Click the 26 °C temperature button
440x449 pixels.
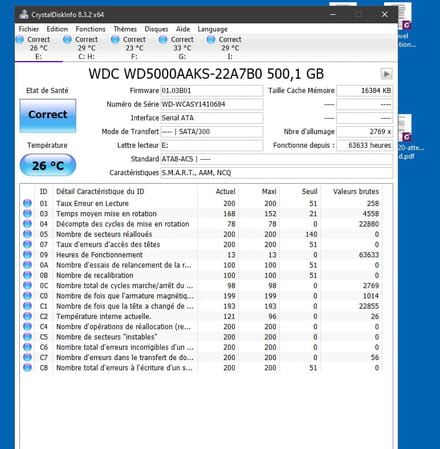48,165
